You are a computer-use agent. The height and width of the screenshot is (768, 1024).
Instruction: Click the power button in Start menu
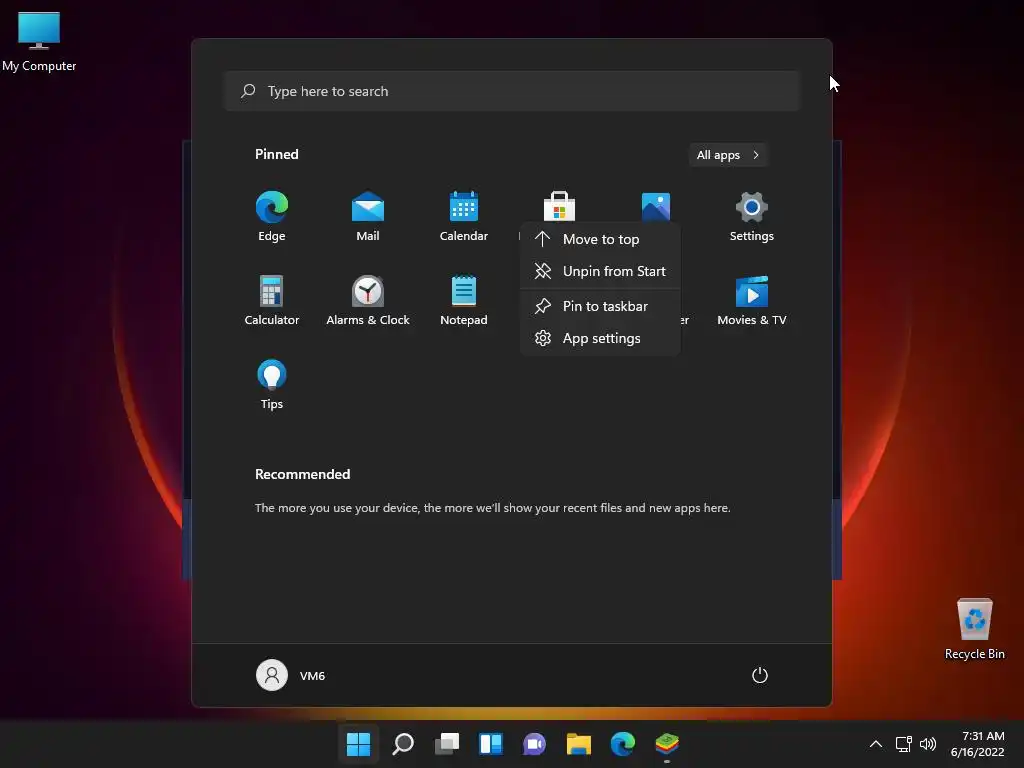[x=760, y=675]
